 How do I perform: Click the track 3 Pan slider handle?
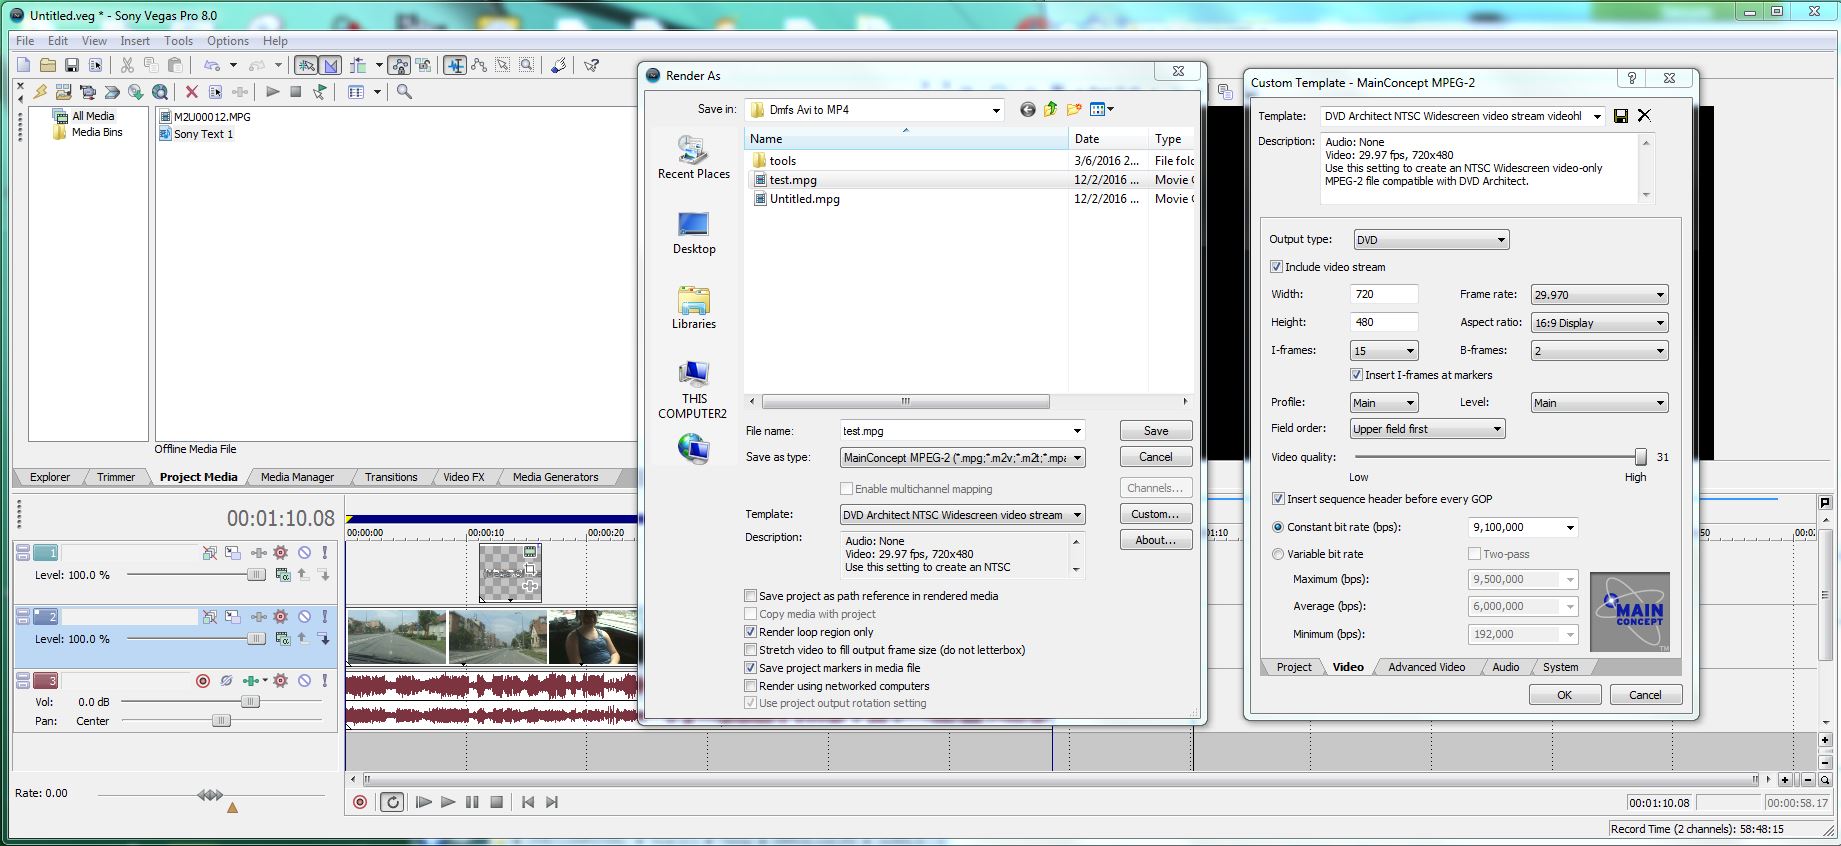pos(221,721)
